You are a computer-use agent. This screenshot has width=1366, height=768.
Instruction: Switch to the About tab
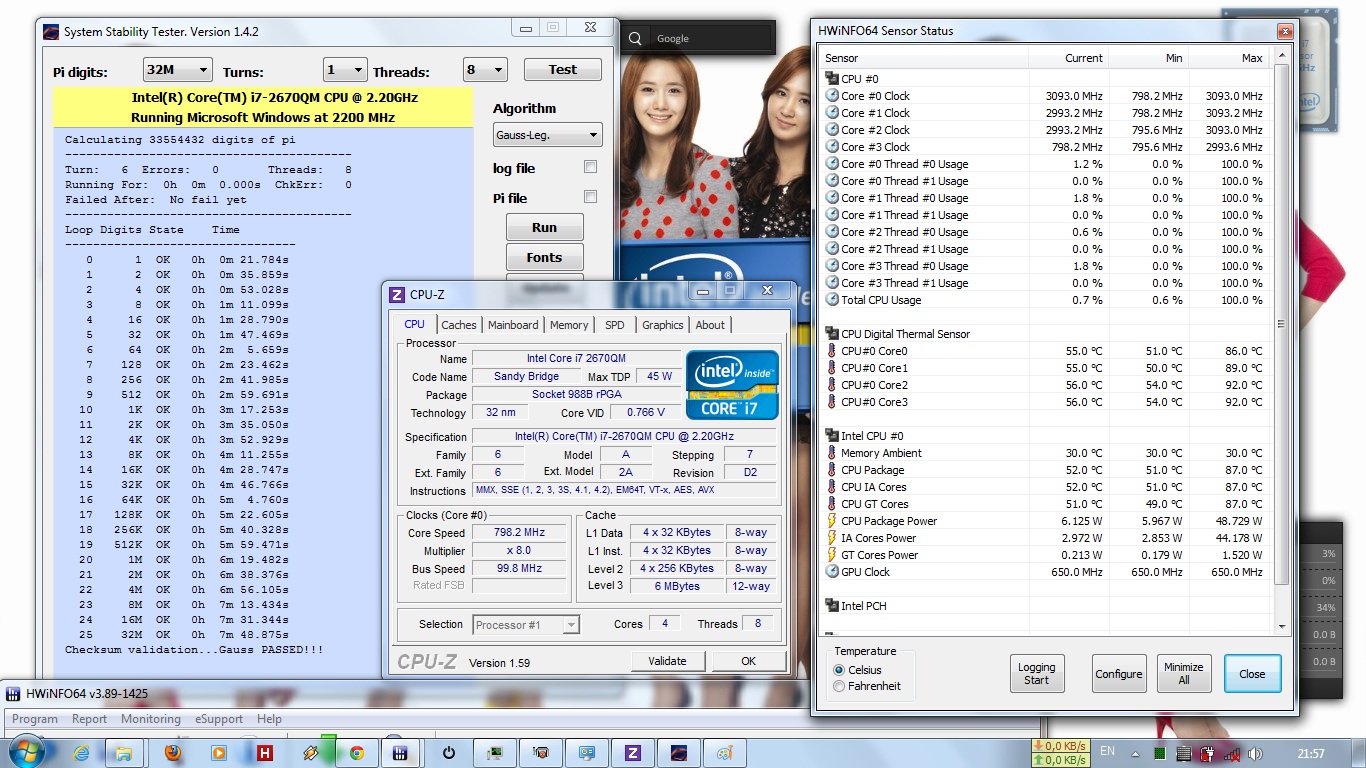pyautogui.click(x=710, y=325)
